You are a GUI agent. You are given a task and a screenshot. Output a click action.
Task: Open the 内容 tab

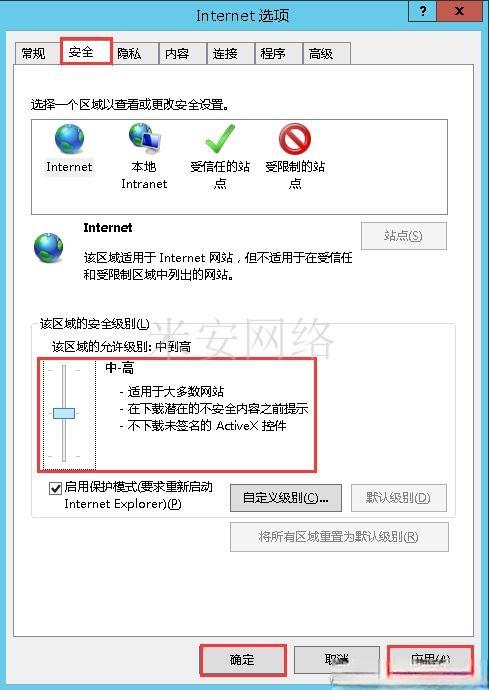click(177, 54)
